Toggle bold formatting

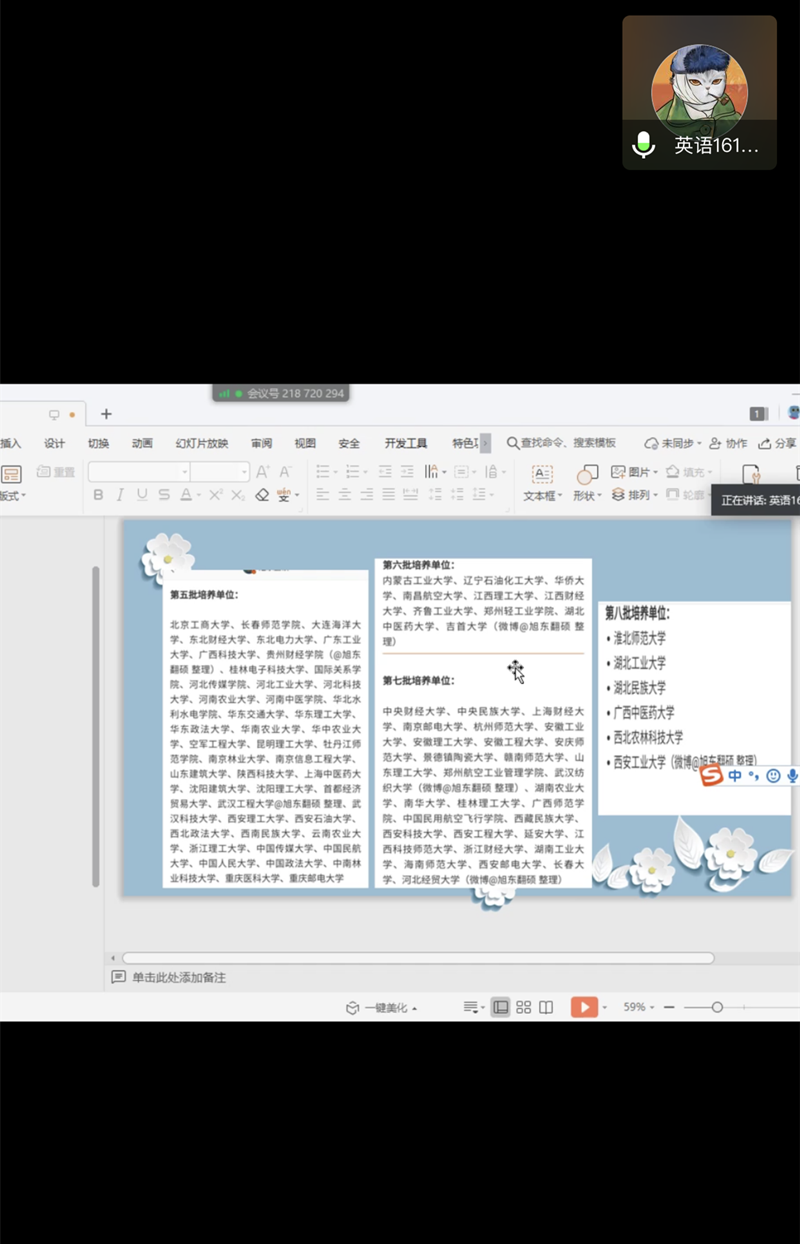click(x=98, y=495)
